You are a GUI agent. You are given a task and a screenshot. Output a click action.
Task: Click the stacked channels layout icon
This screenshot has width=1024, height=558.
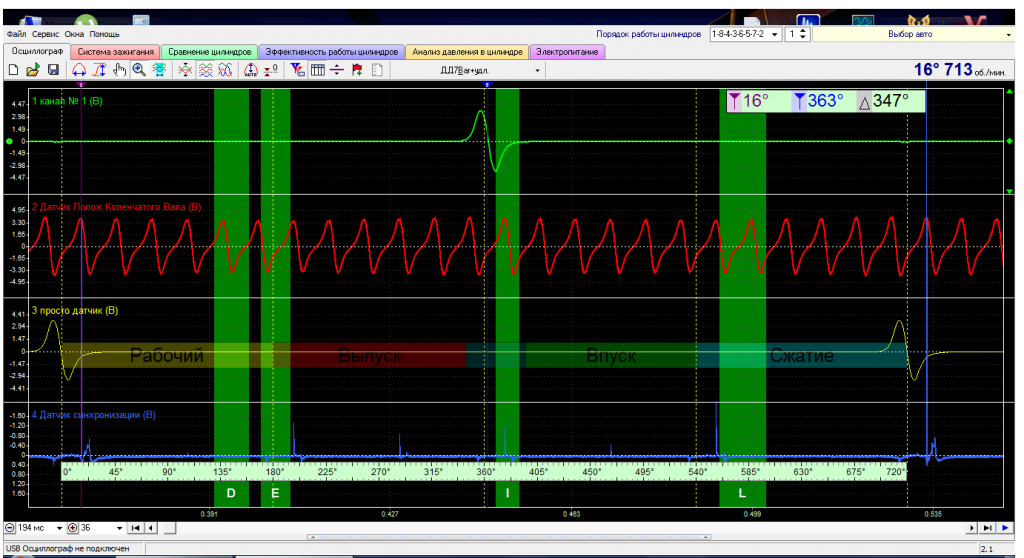coord(205,70)
